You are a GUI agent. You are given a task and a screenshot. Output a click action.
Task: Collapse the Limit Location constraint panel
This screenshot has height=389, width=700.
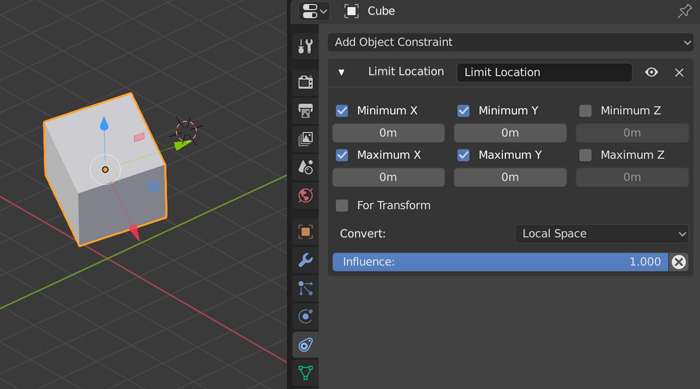[x=342, y=72]
